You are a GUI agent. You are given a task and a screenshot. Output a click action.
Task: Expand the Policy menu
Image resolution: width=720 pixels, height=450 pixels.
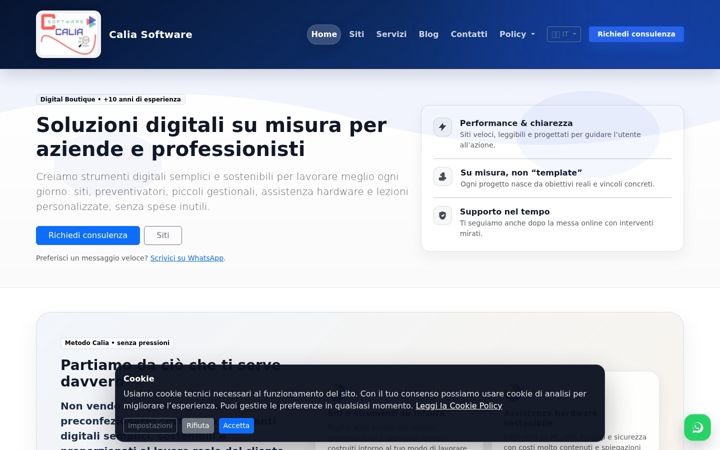517,34
